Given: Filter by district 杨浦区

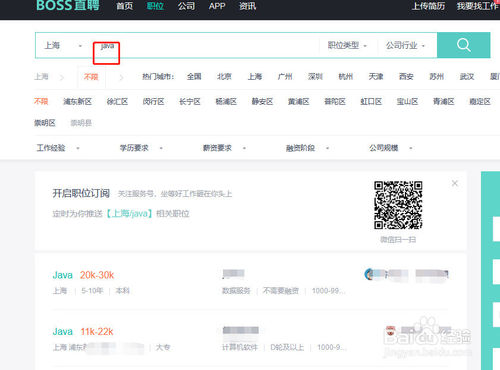Looking at the screenshot, I should pos(226,101).
